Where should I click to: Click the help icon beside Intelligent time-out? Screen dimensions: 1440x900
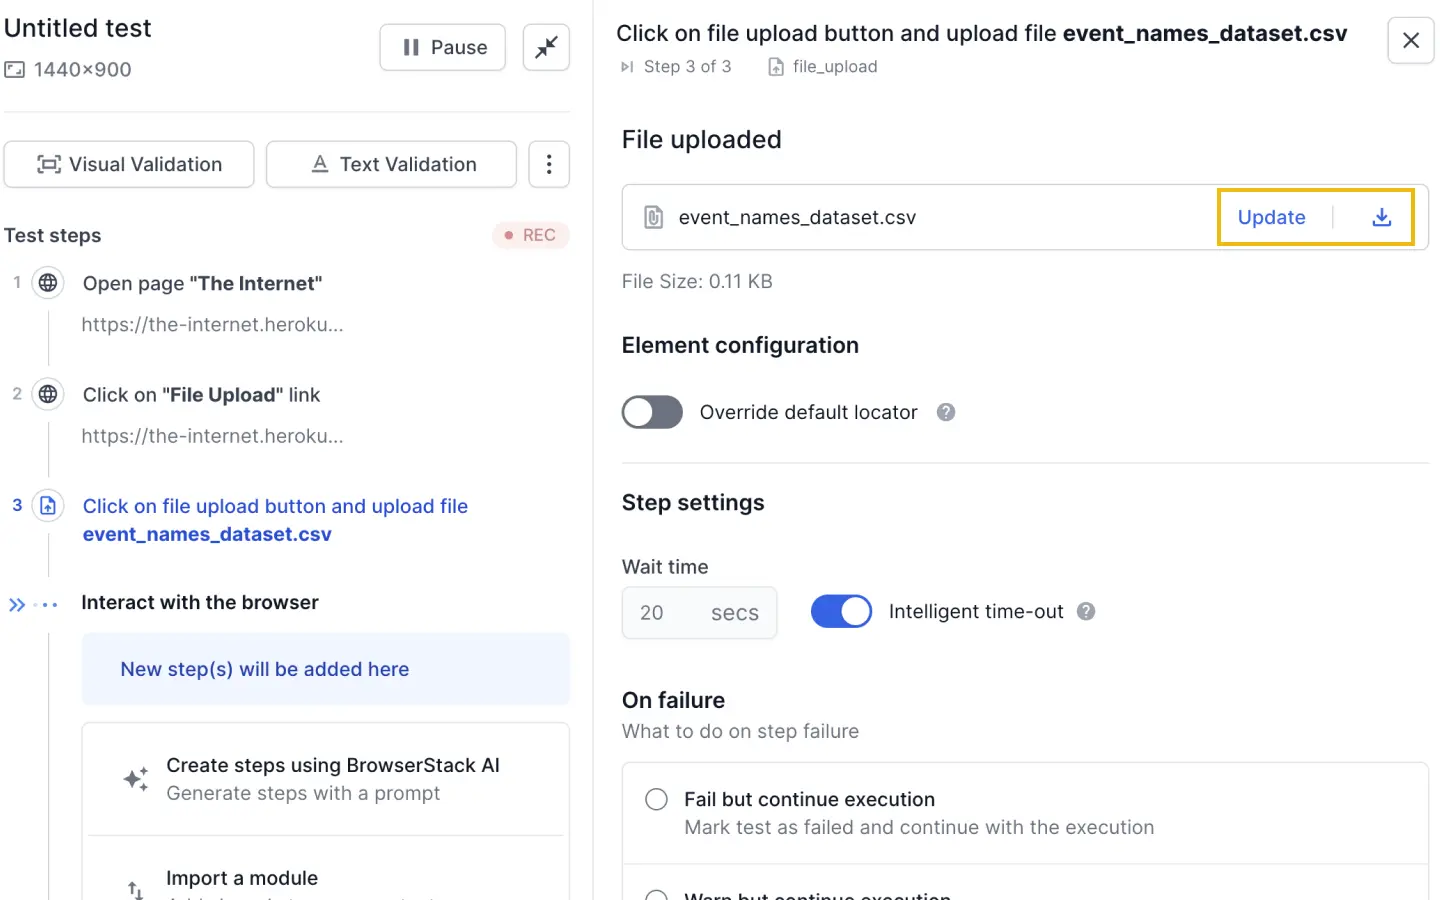tap(1086, 611)
